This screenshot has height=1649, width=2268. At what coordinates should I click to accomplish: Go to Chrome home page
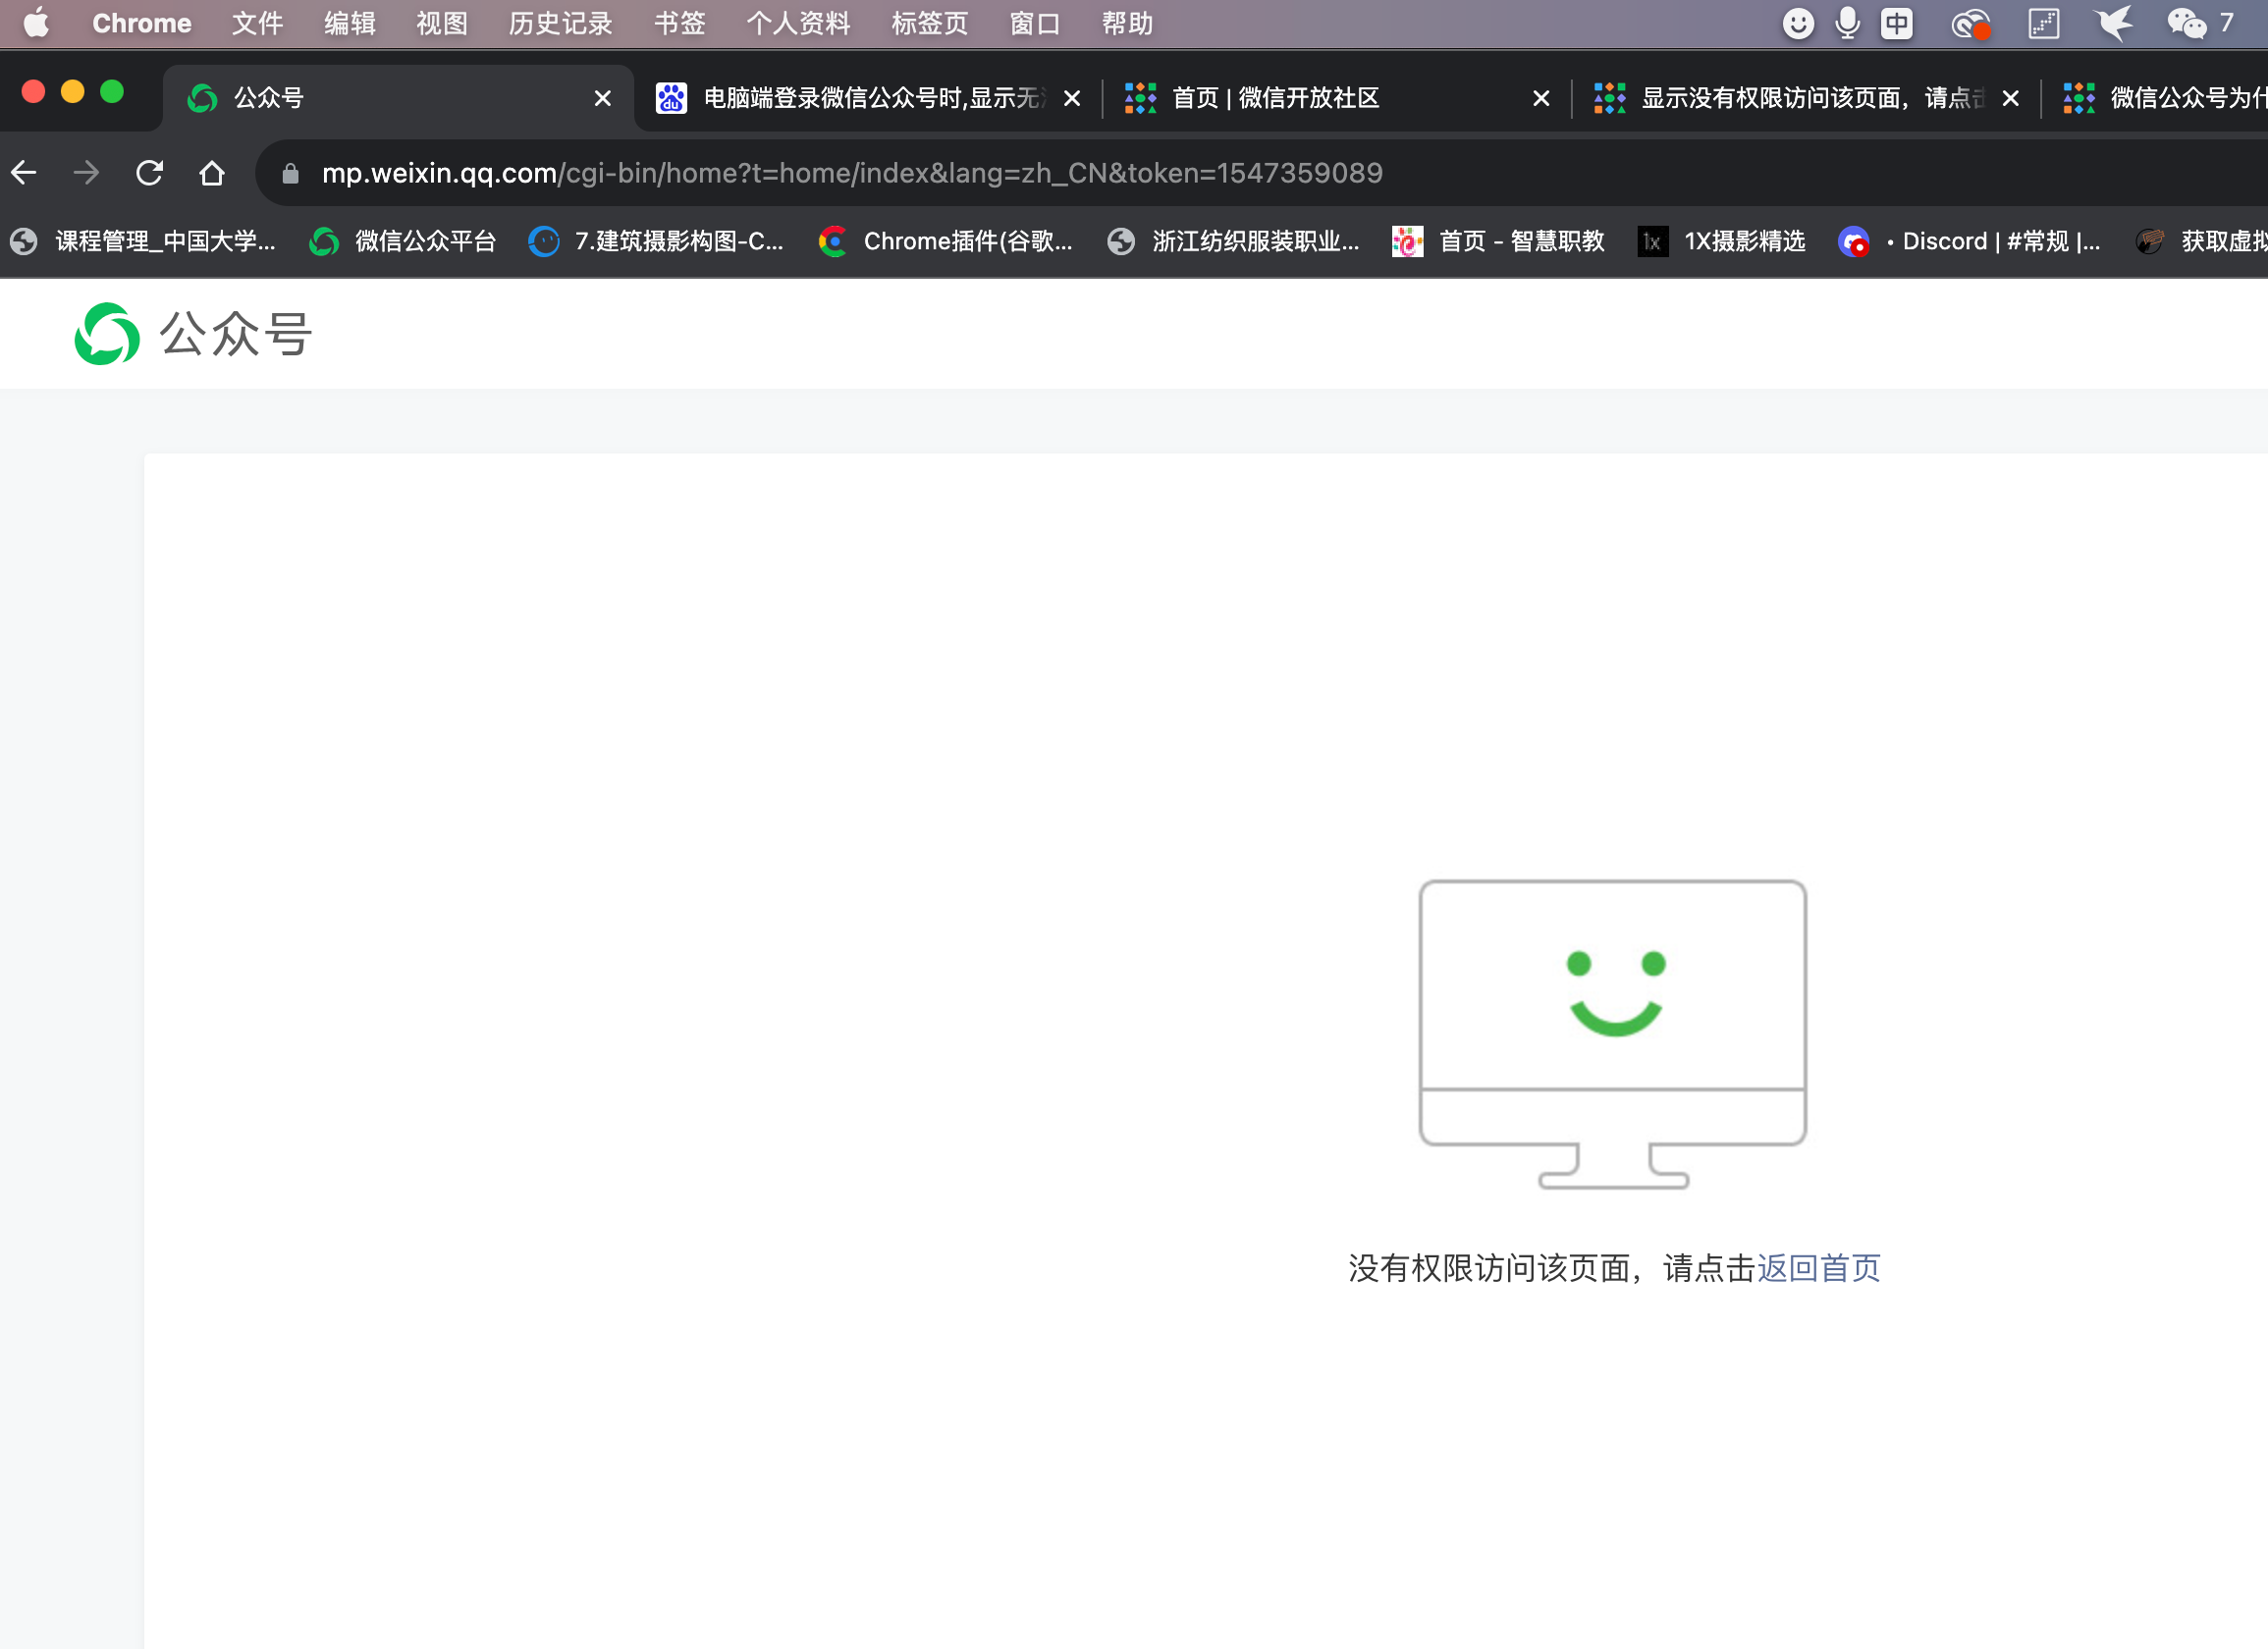pos(212,172)
